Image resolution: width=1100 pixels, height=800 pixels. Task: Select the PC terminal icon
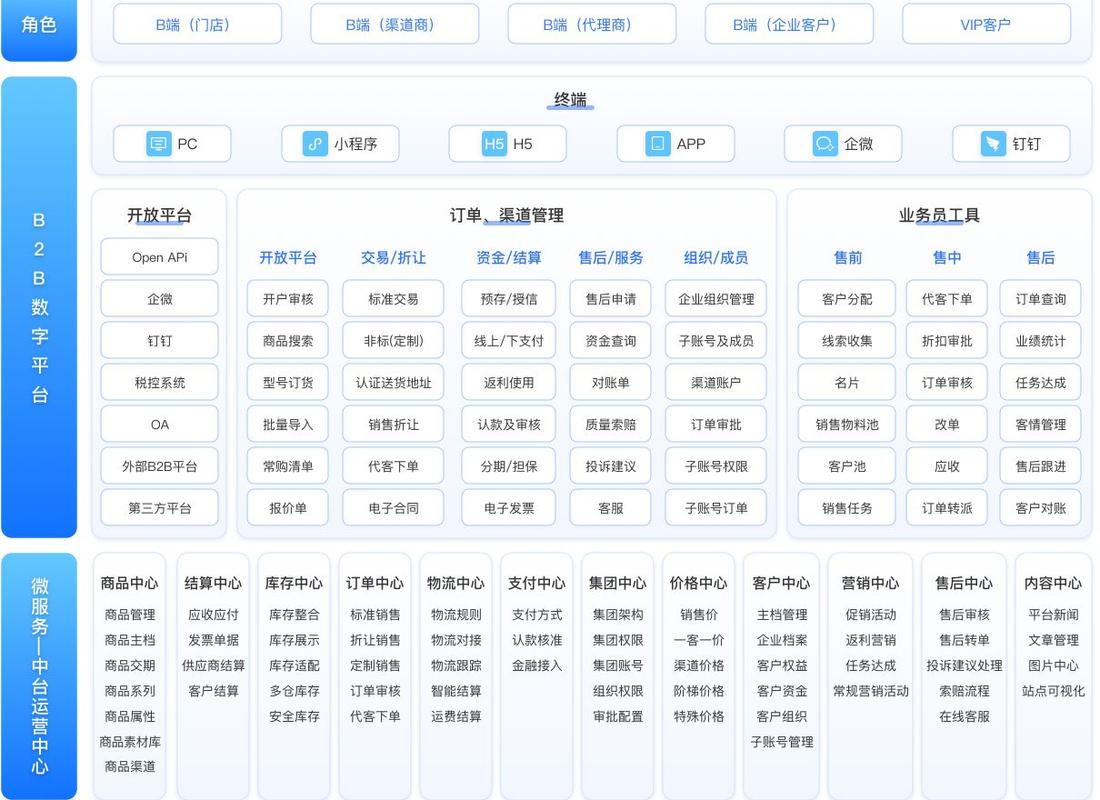tap(160, 143)
